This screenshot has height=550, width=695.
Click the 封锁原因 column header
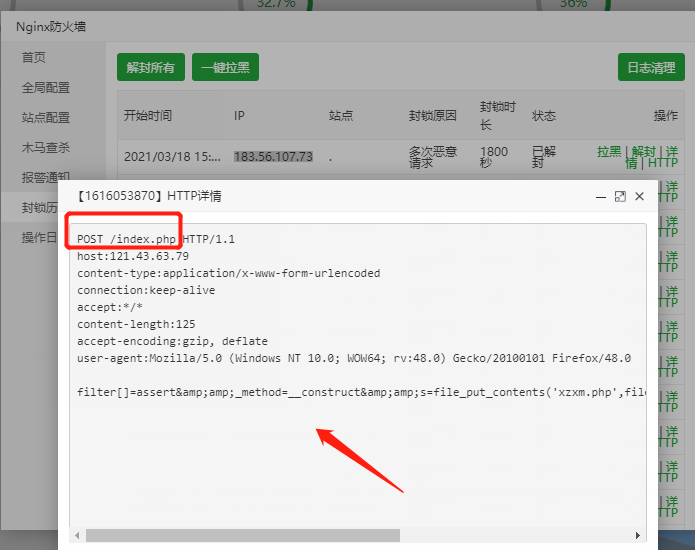[x=433, y=116]
